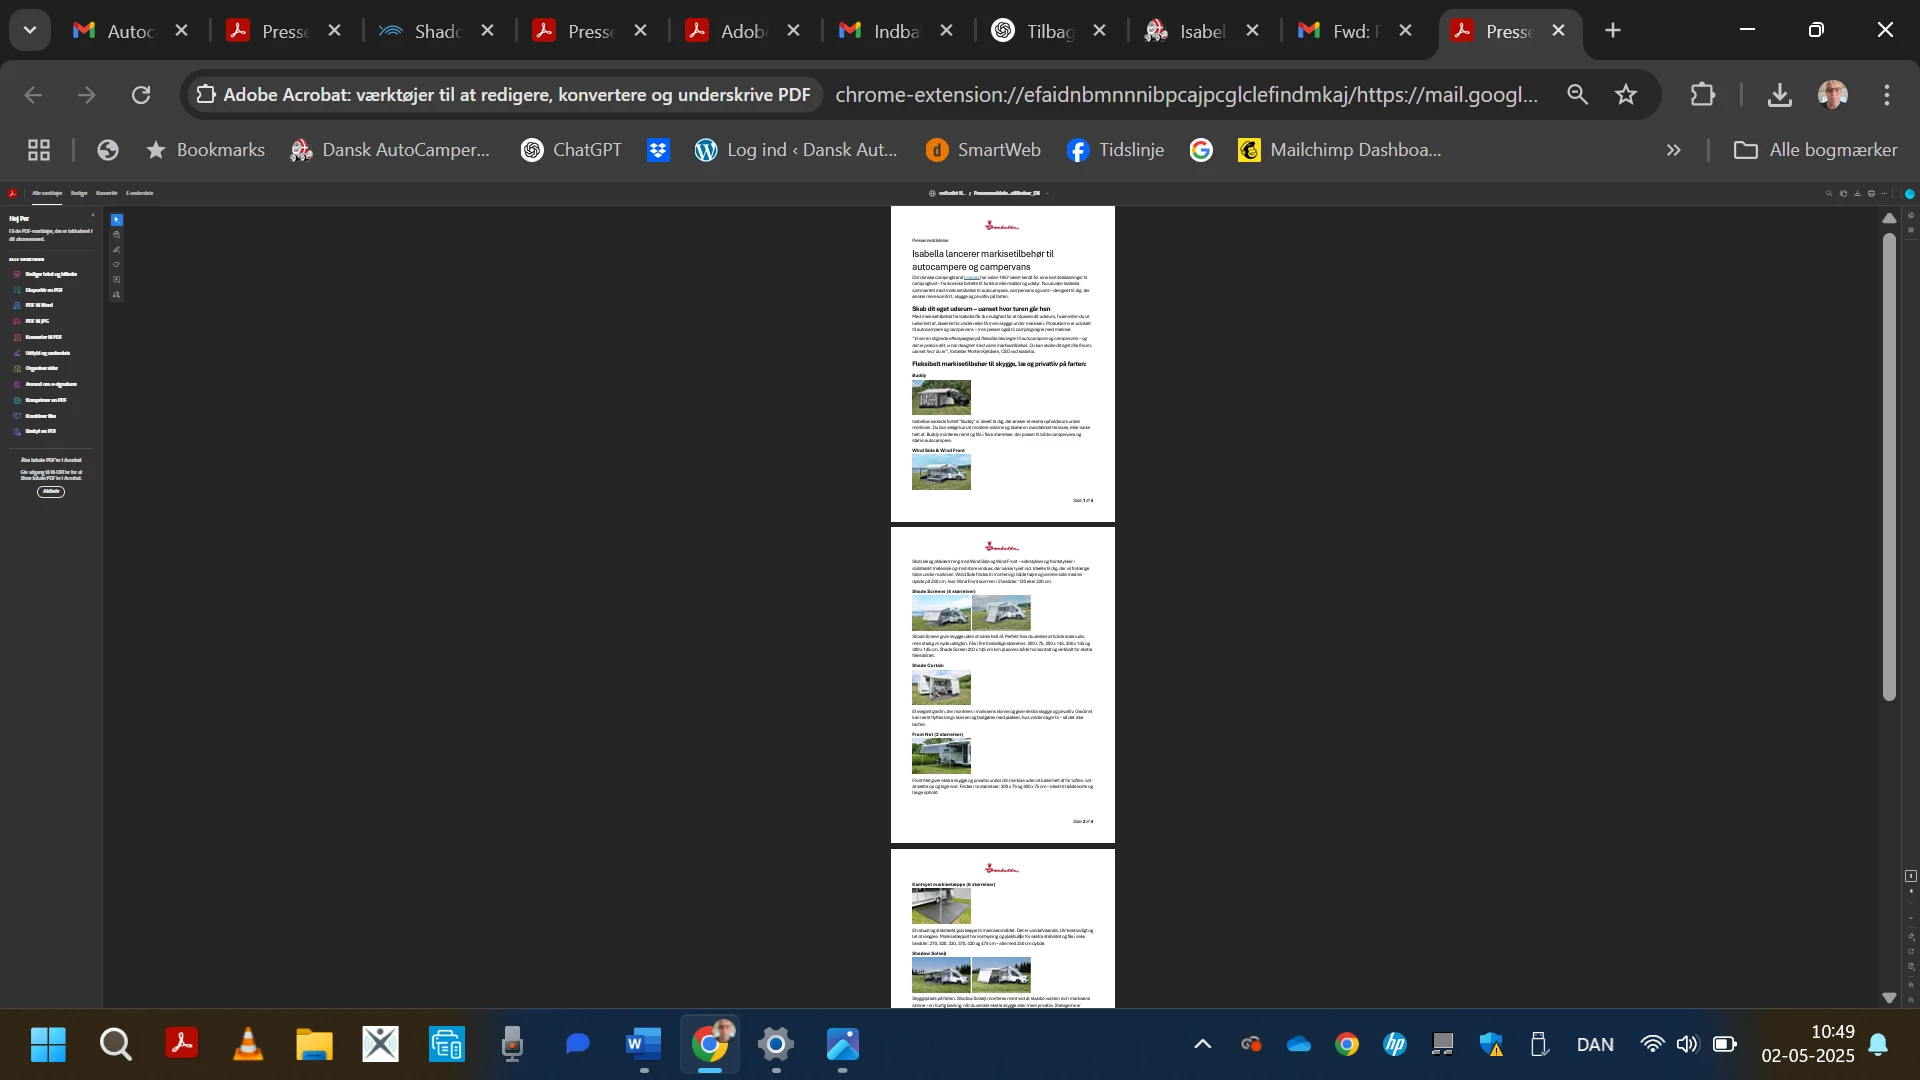Screen dimensions: 1920x1080
Task: Choose the Organiser sider tool
Action: tap(41, 369)
